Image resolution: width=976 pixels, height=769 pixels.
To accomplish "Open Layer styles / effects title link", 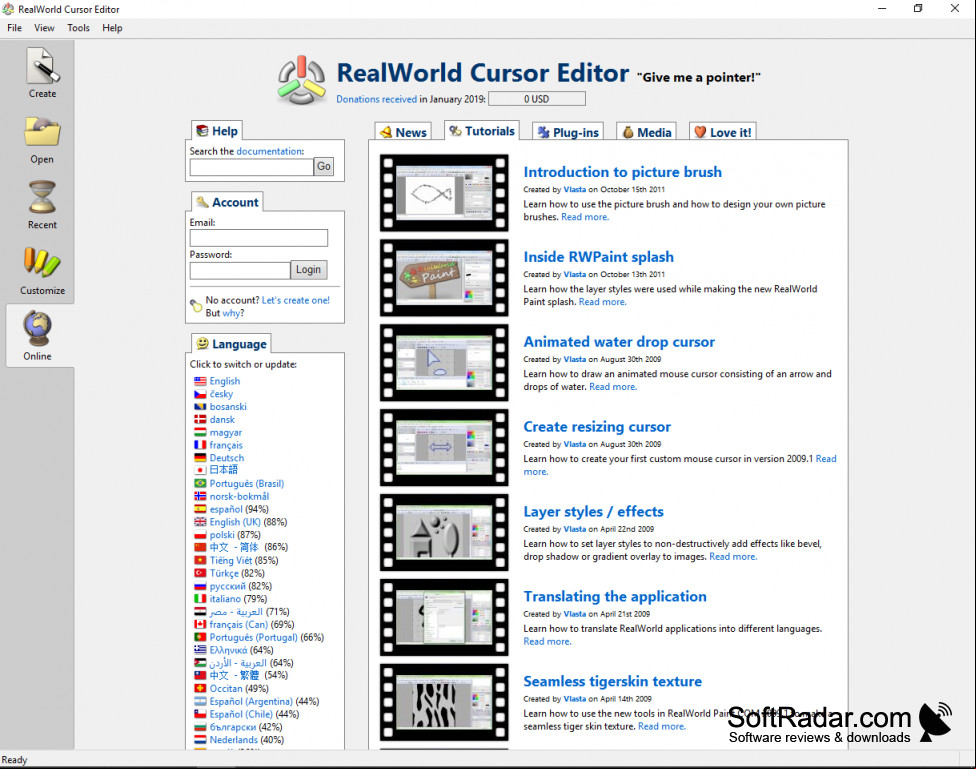I will click(593, 512).
